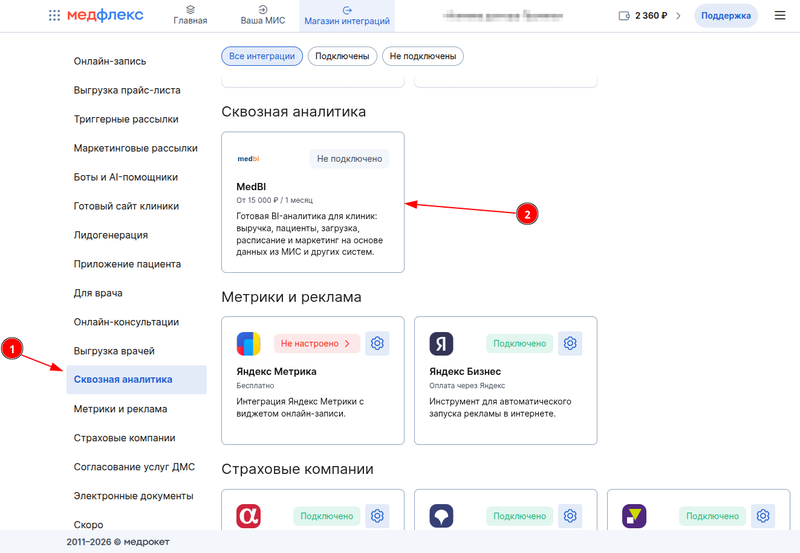Open Онлайн-консультации in sidebar
Screen dimensions: 800x553
pyautogui.click(x=126, y=322)
